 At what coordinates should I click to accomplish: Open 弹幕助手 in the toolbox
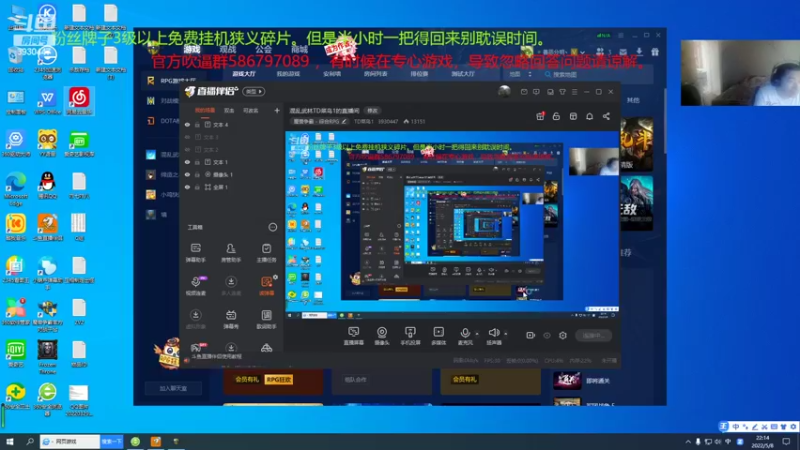(195, 253)
